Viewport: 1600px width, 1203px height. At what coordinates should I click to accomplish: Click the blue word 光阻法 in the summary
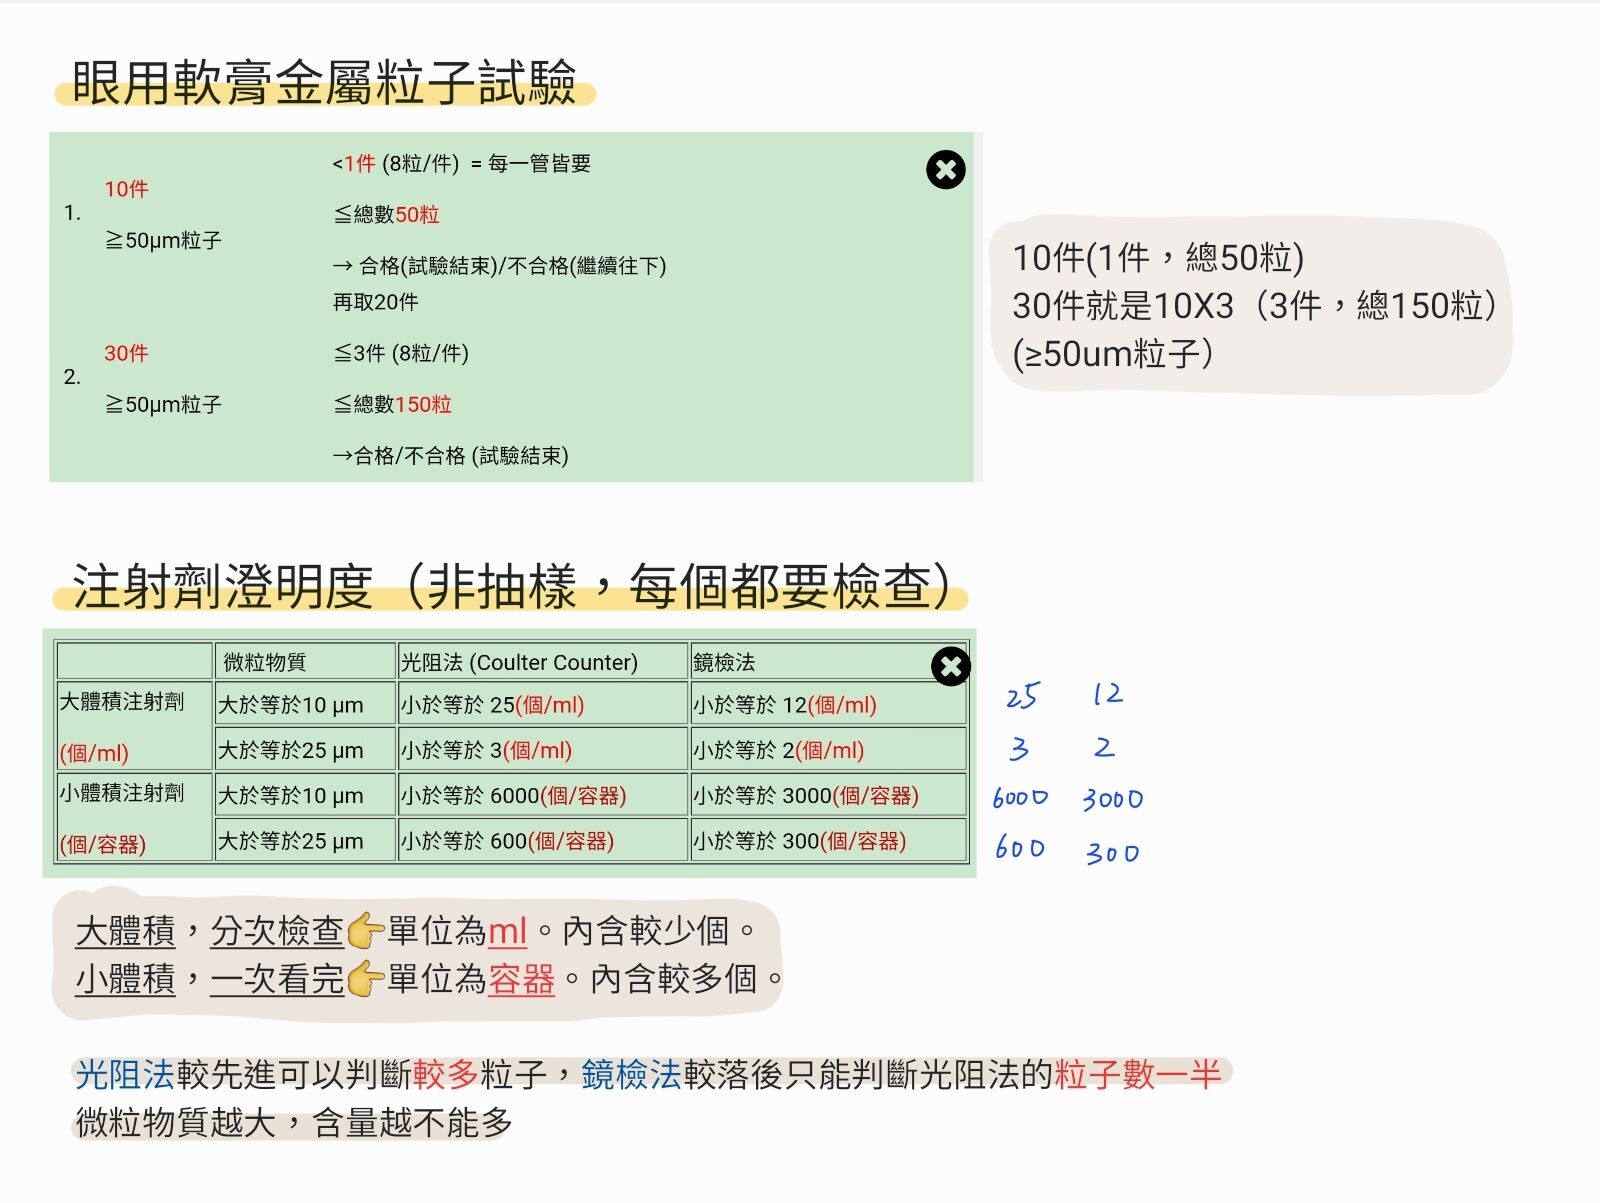pos(125,1075)
